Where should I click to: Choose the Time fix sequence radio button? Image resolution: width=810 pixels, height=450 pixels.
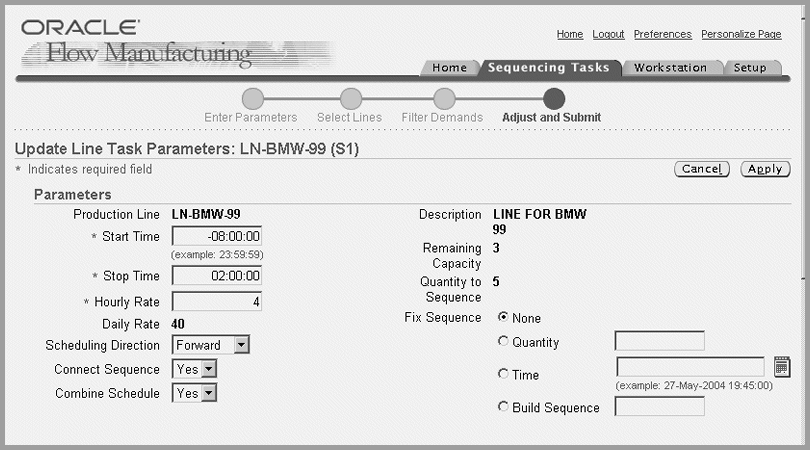[503, 374]
